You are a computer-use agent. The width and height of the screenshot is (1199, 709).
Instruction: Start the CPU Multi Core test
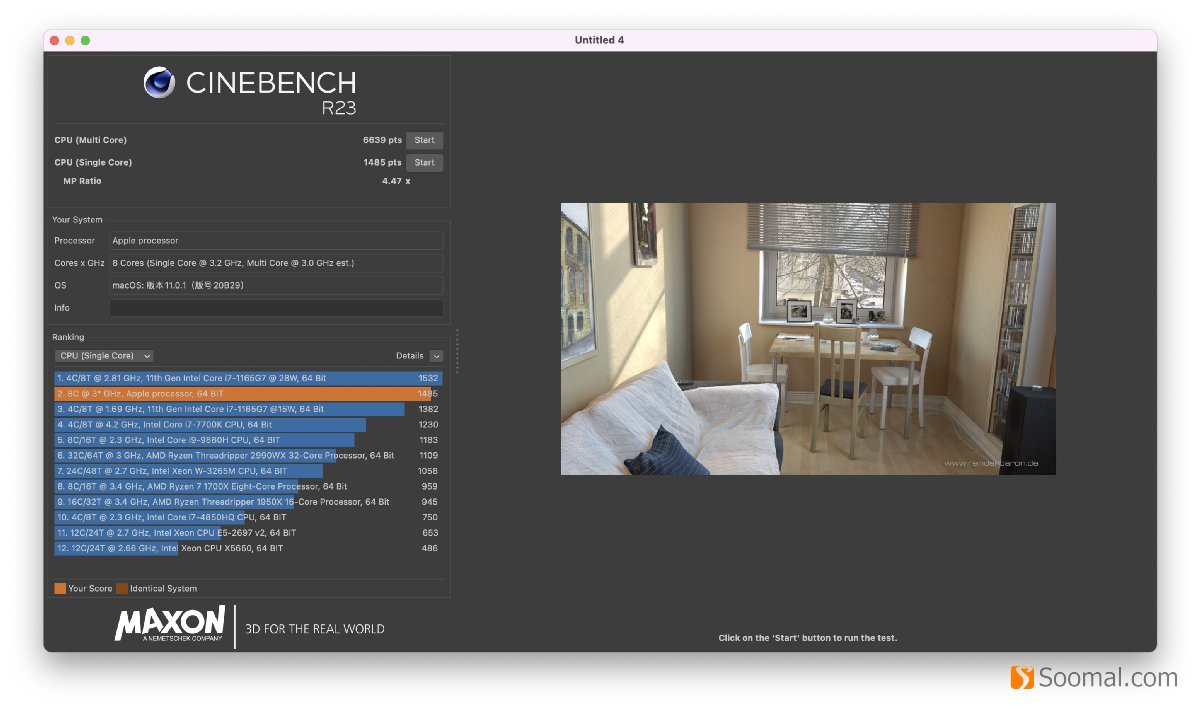(424, 141)
